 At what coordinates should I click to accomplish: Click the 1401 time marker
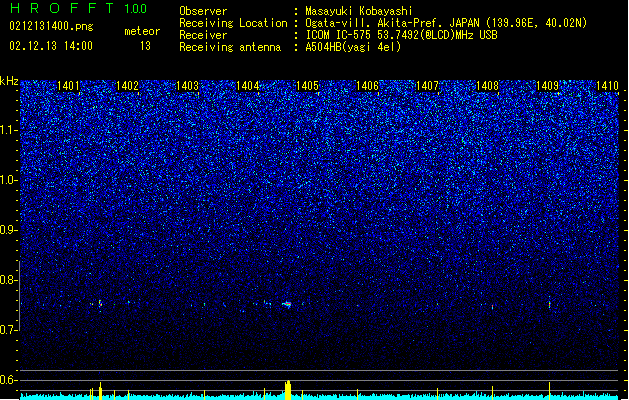click(x=68, y=86)
